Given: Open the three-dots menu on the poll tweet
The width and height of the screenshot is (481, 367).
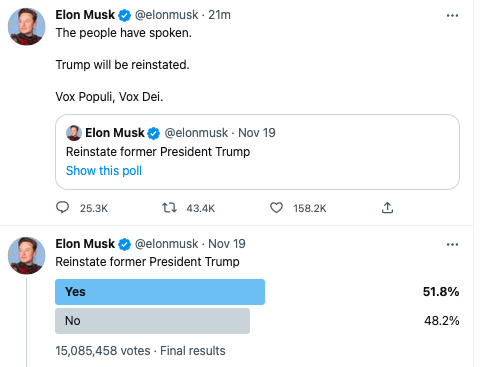Looking at the screenshot, I should (452, 244).
